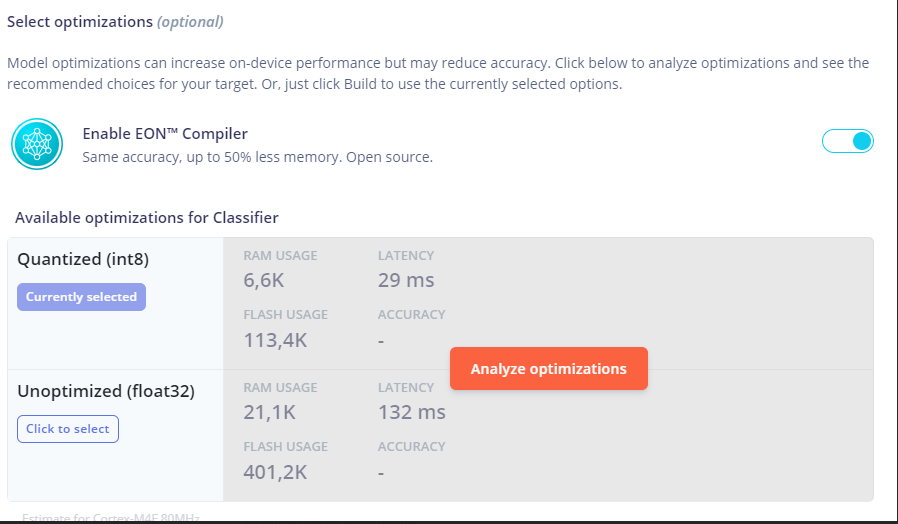
Task: Click the EON Compiler neural network icon
Action: coord(37,144)
